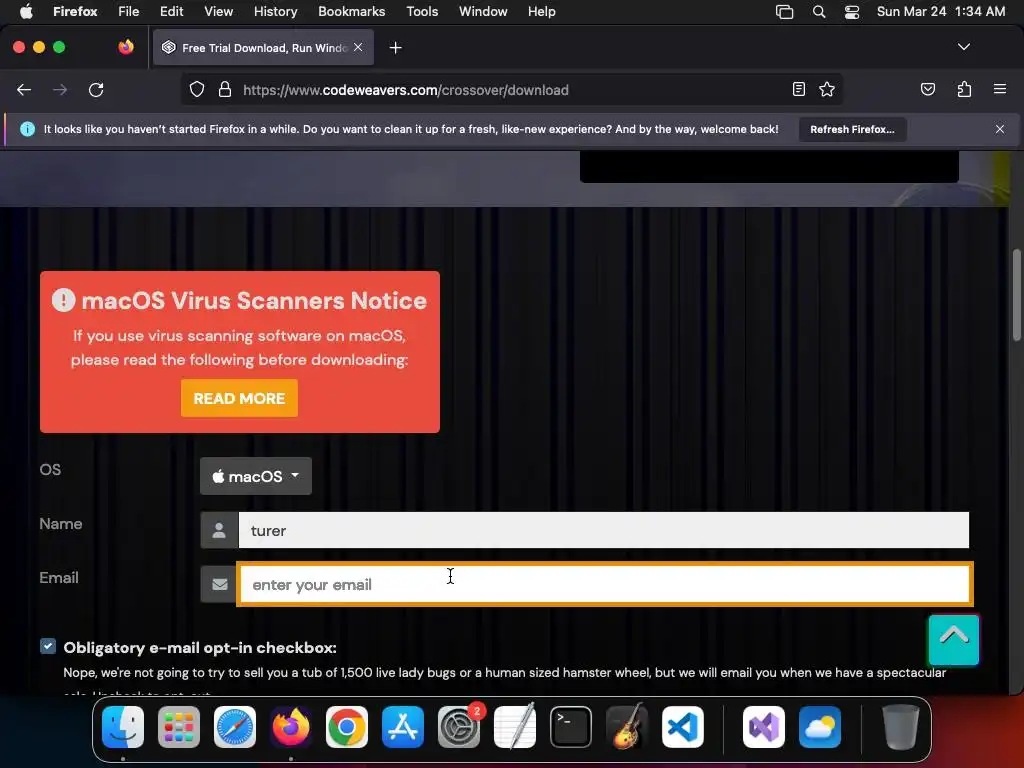
Task: Dismiss the Refresh Firefox notification bar
Action: pyautogui.click(x=1000, y=129)
